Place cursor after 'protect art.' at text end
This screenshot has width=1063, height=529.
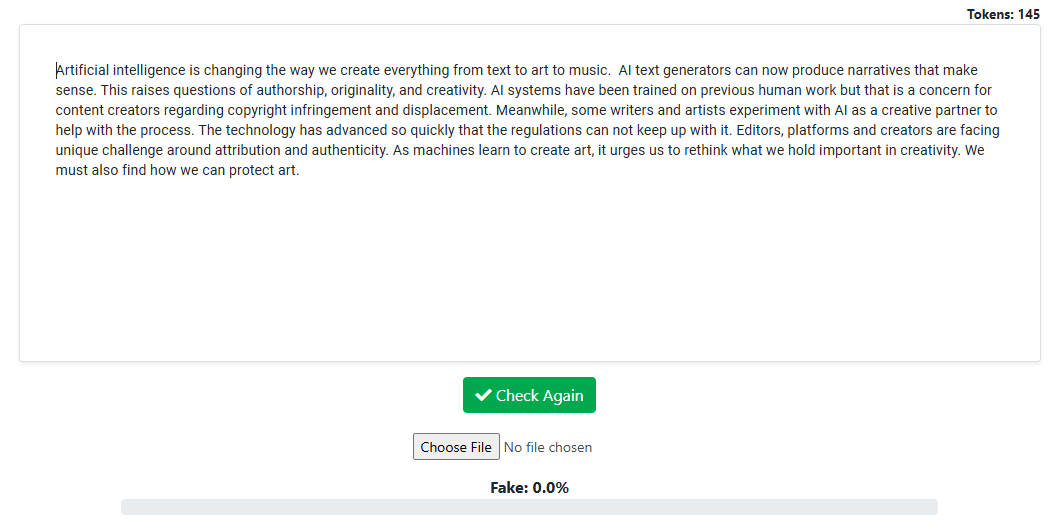pos(300,170)
